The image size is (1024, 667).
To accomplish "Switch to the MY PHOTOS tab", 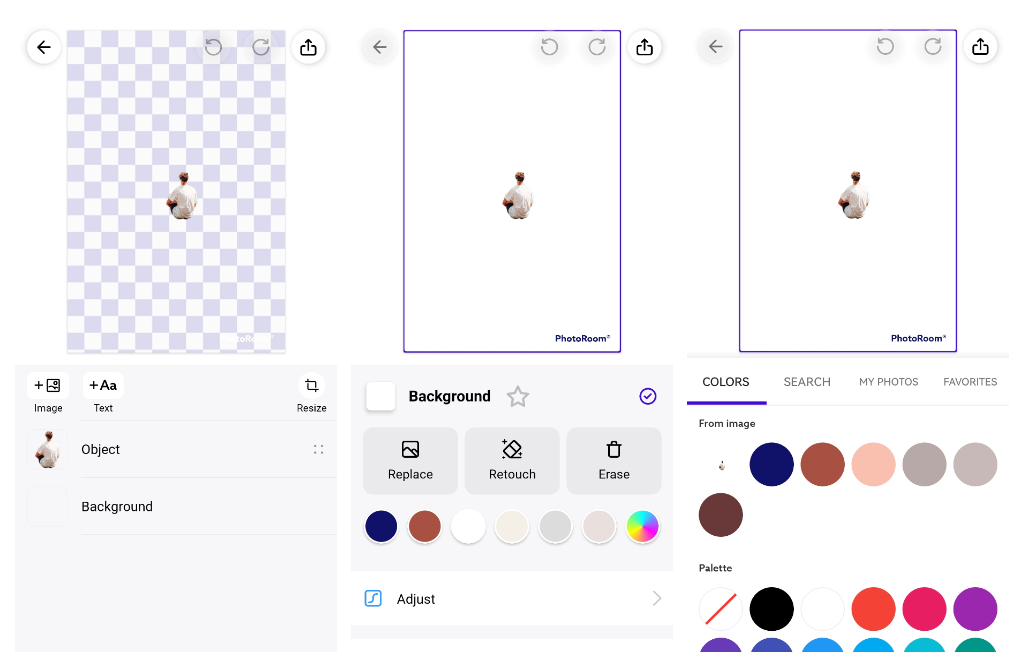I will pos(888,382).
